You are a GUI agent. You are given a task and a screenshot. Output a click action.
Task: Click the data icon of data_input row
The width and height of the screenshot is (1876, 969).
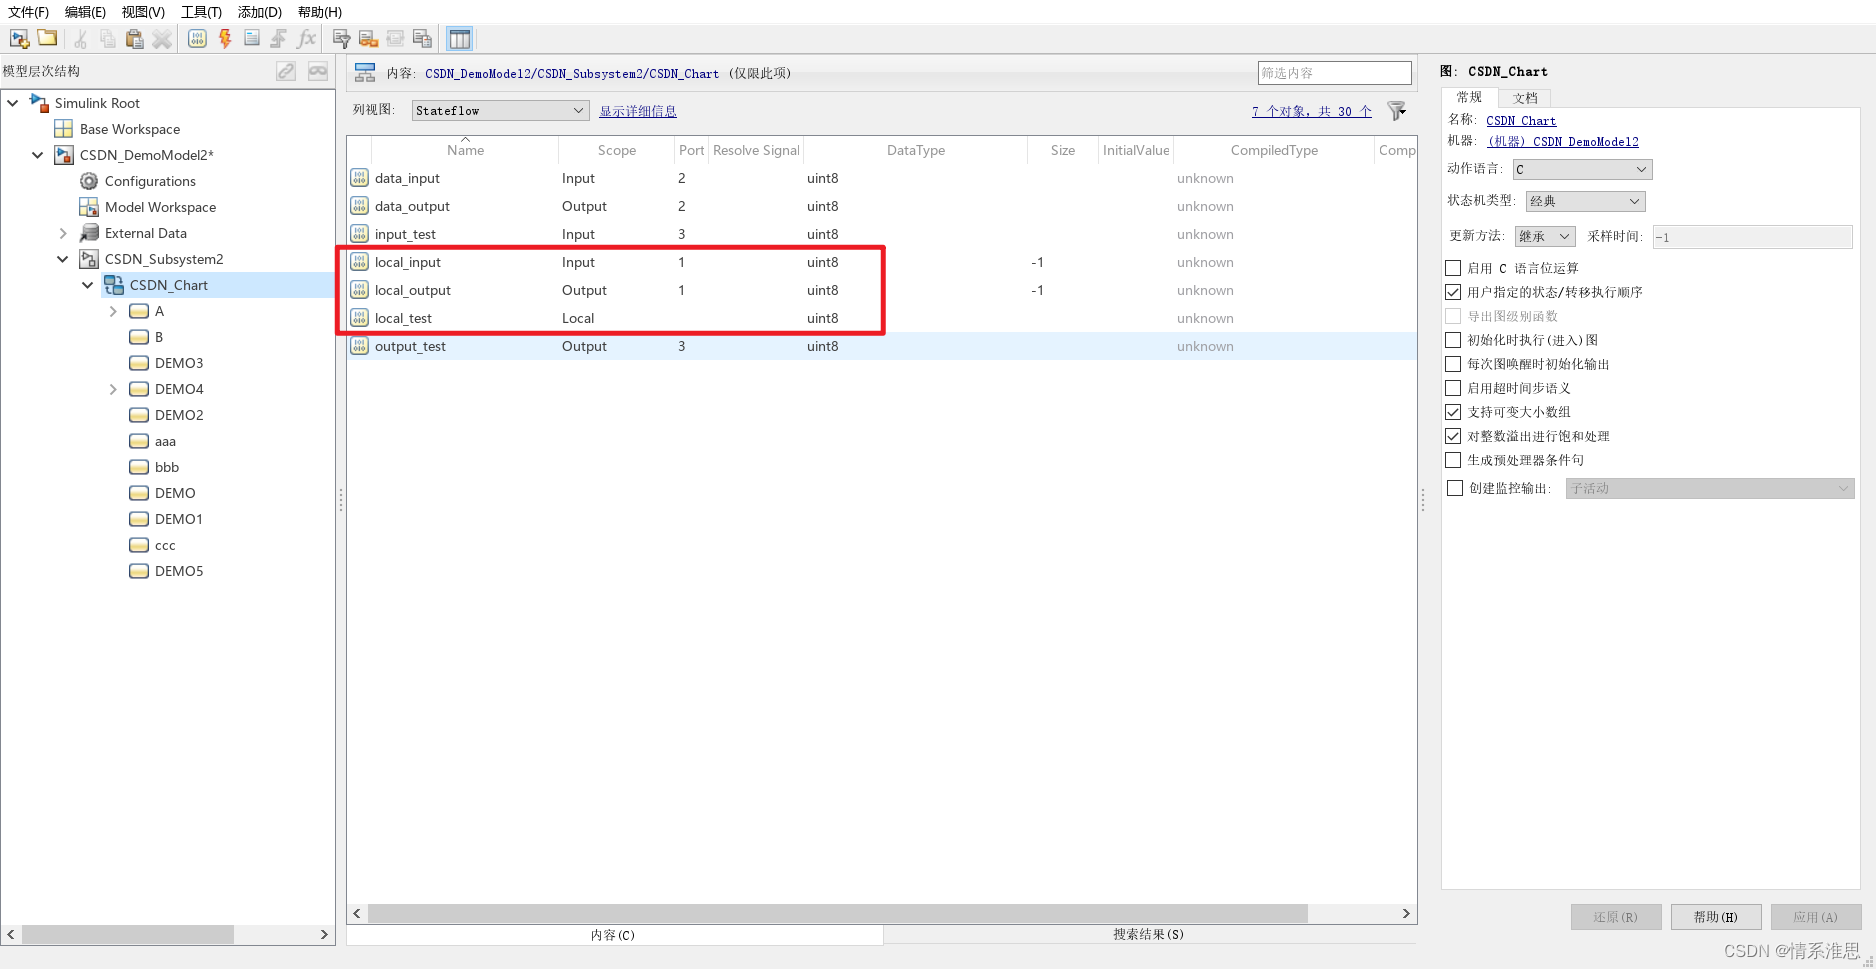coord(360,178)
